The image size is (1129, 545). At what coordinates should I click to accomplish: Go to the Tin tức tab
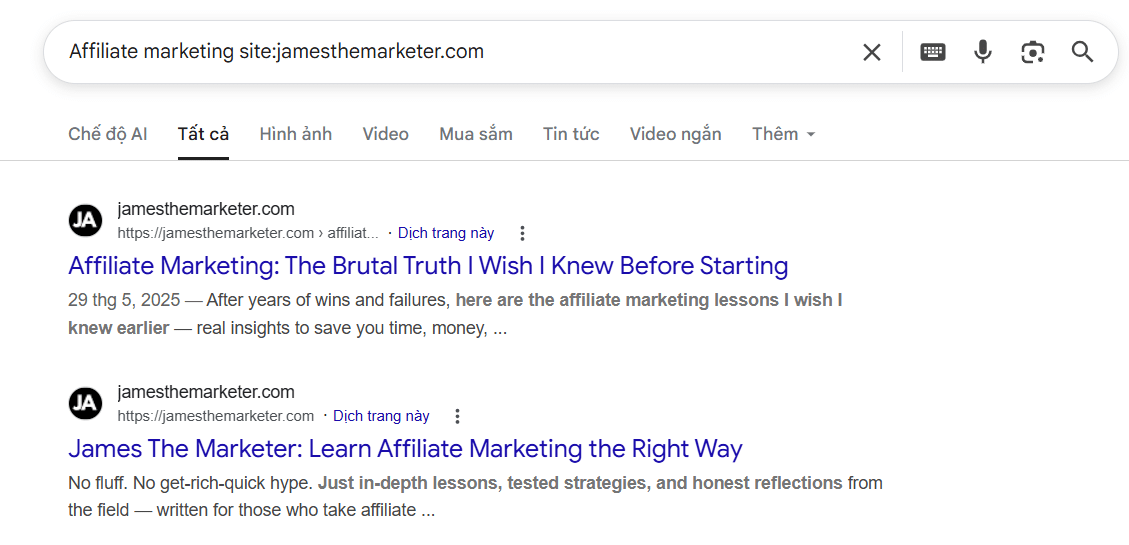[x=571, y=134]
